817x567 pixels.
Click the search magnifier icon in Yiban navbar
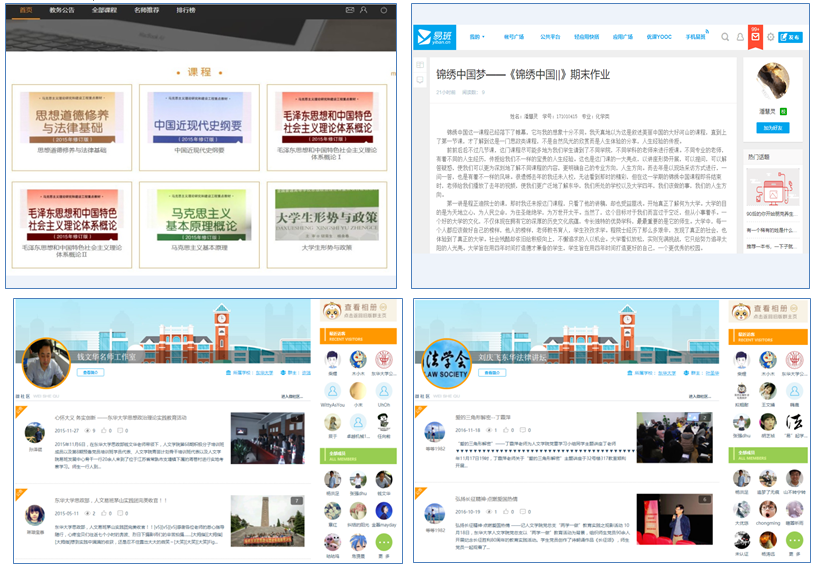pyautogui.click(x=725, y=37)
